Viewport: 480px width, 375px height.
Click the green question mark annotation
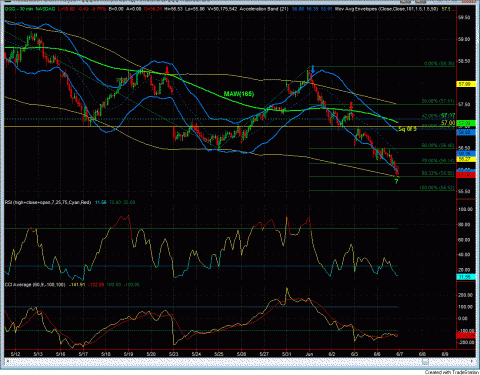click(x=396, y=181)
